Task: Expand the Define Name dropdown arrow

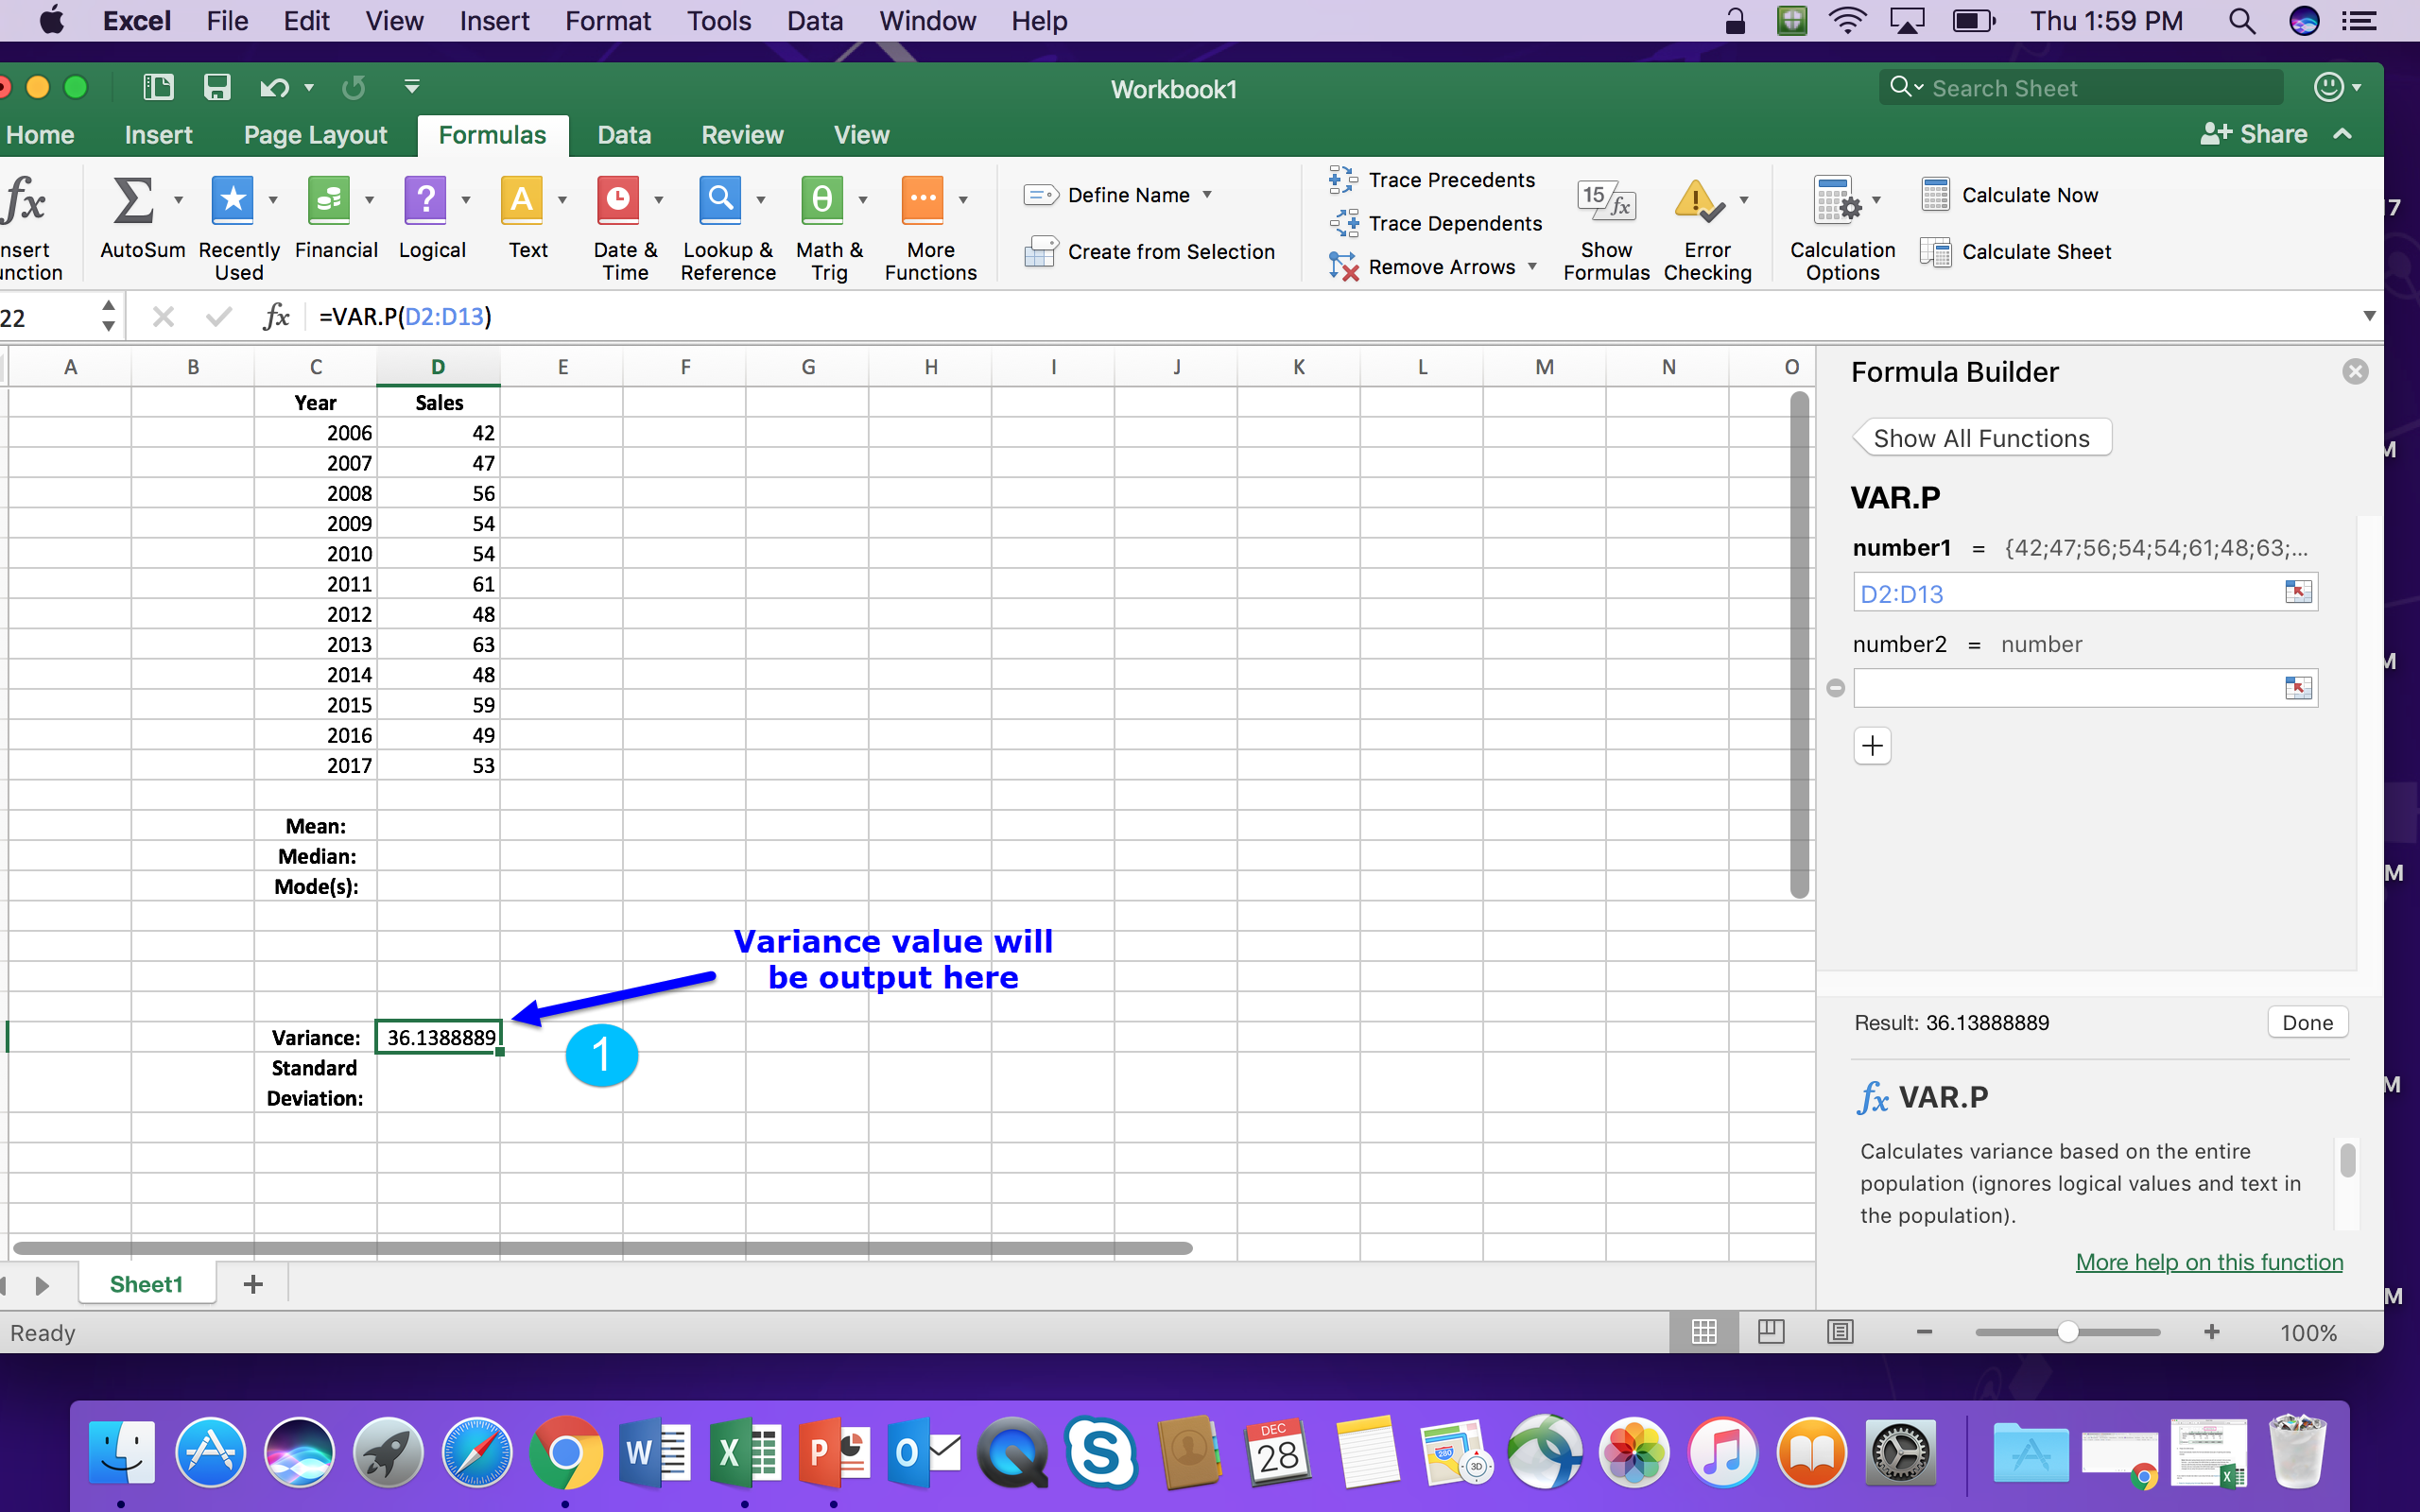Action: pyautogui.click(x=1207, y=195)
